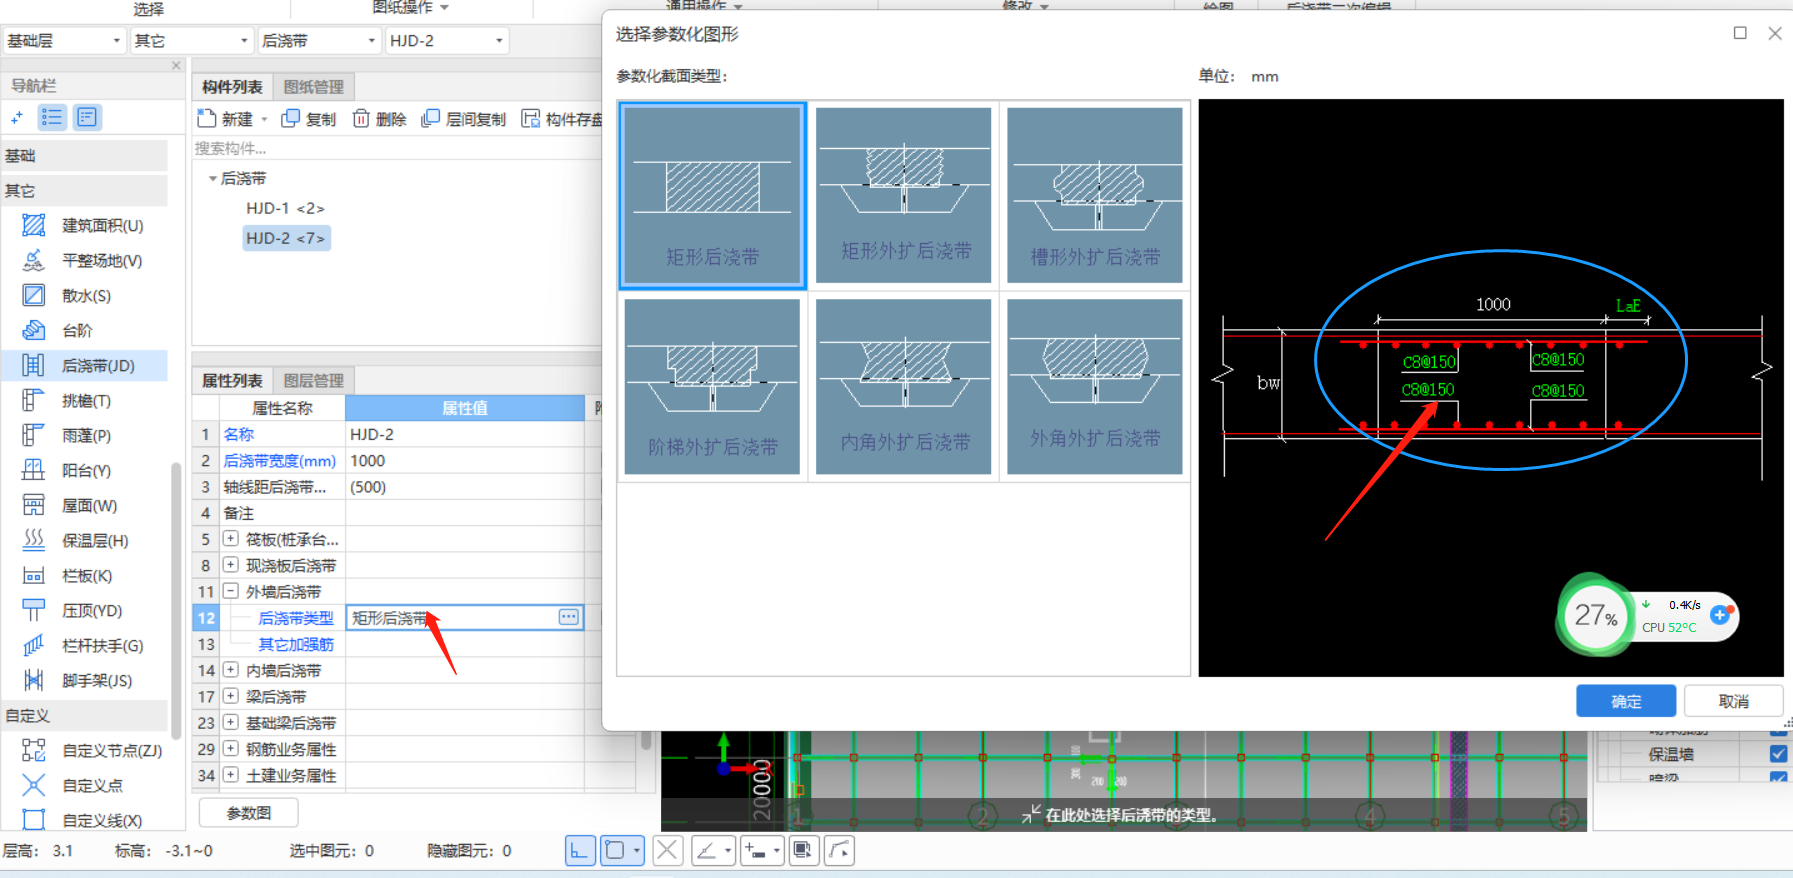Toggle the orthogonal mode icon in the status bar

tap(580, 851)
